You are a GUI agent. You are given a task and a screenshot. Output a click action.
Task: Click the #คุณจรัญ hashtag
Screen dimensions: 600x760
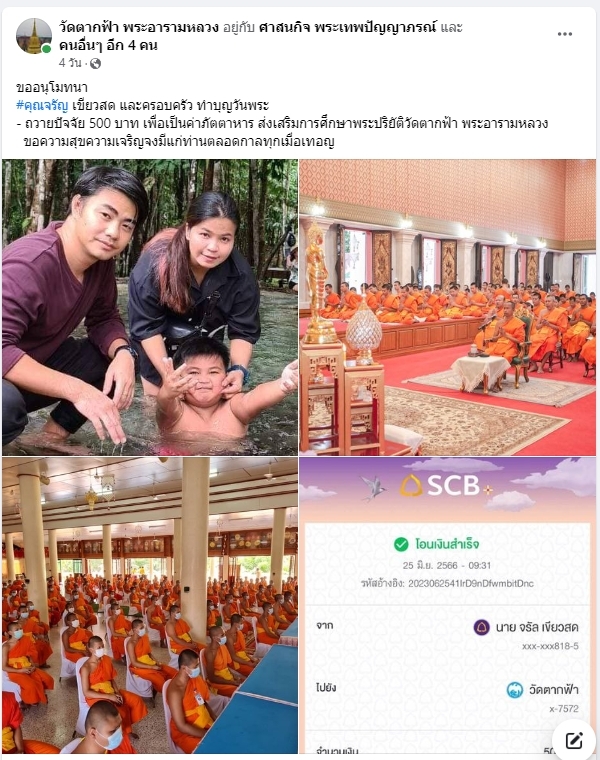click(x=42, y=105)
